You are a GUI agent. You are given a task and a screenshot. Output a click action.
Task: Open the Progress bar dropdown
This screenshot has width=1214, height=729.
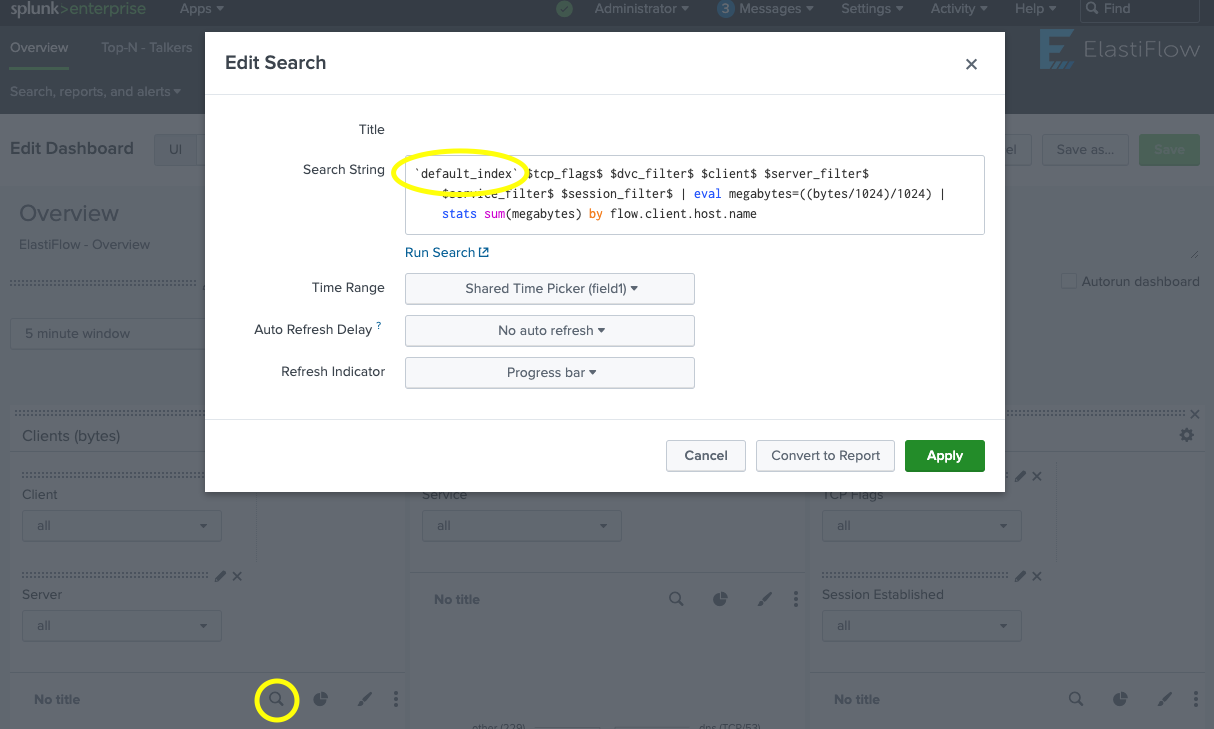[x=549, y=373]
